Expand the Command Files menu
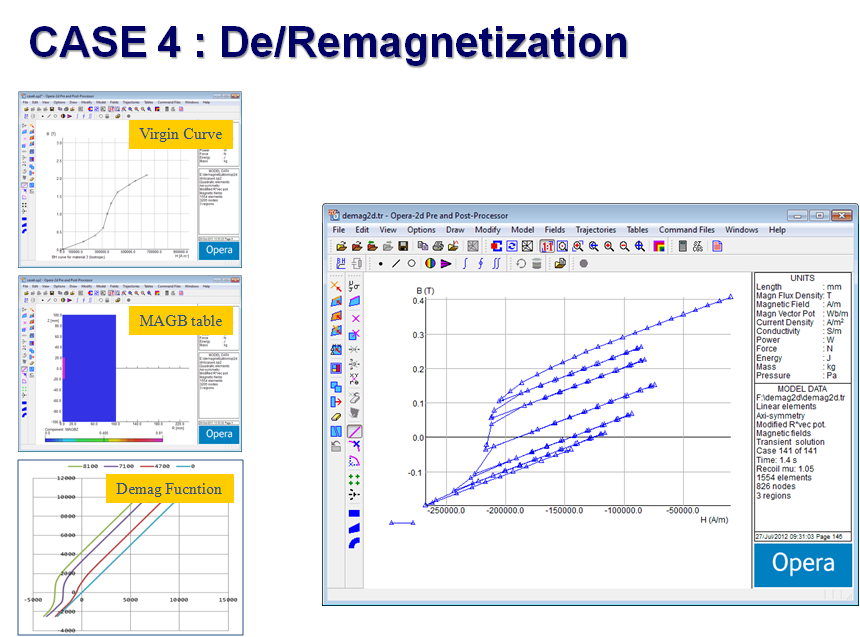The width and height of the screenshot is (860, 637). coord(686,230)
